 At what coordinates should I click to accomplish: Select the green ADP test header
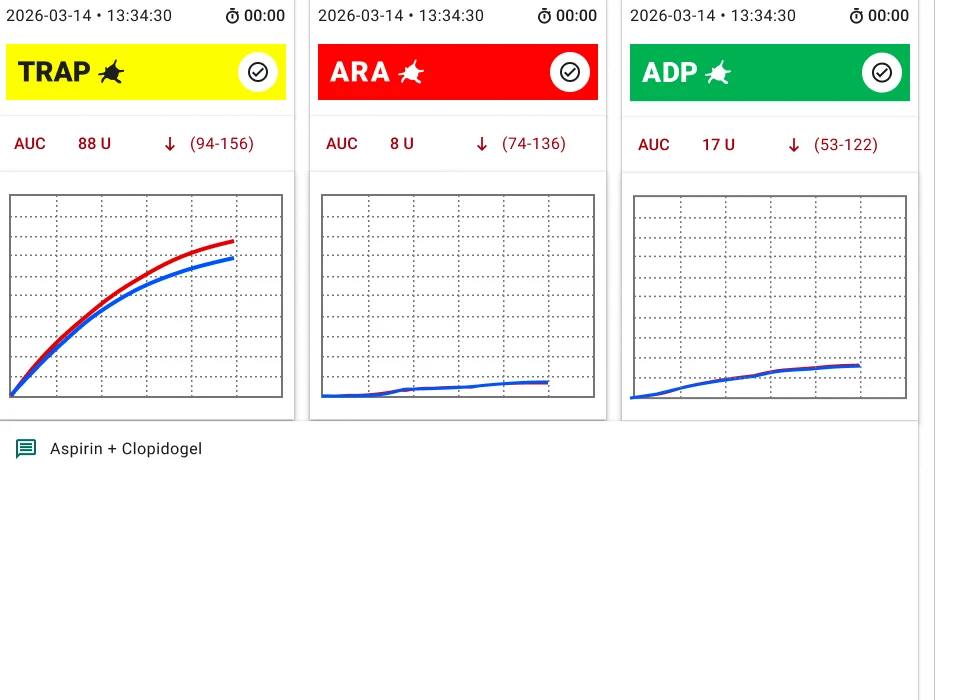(770, 72)
